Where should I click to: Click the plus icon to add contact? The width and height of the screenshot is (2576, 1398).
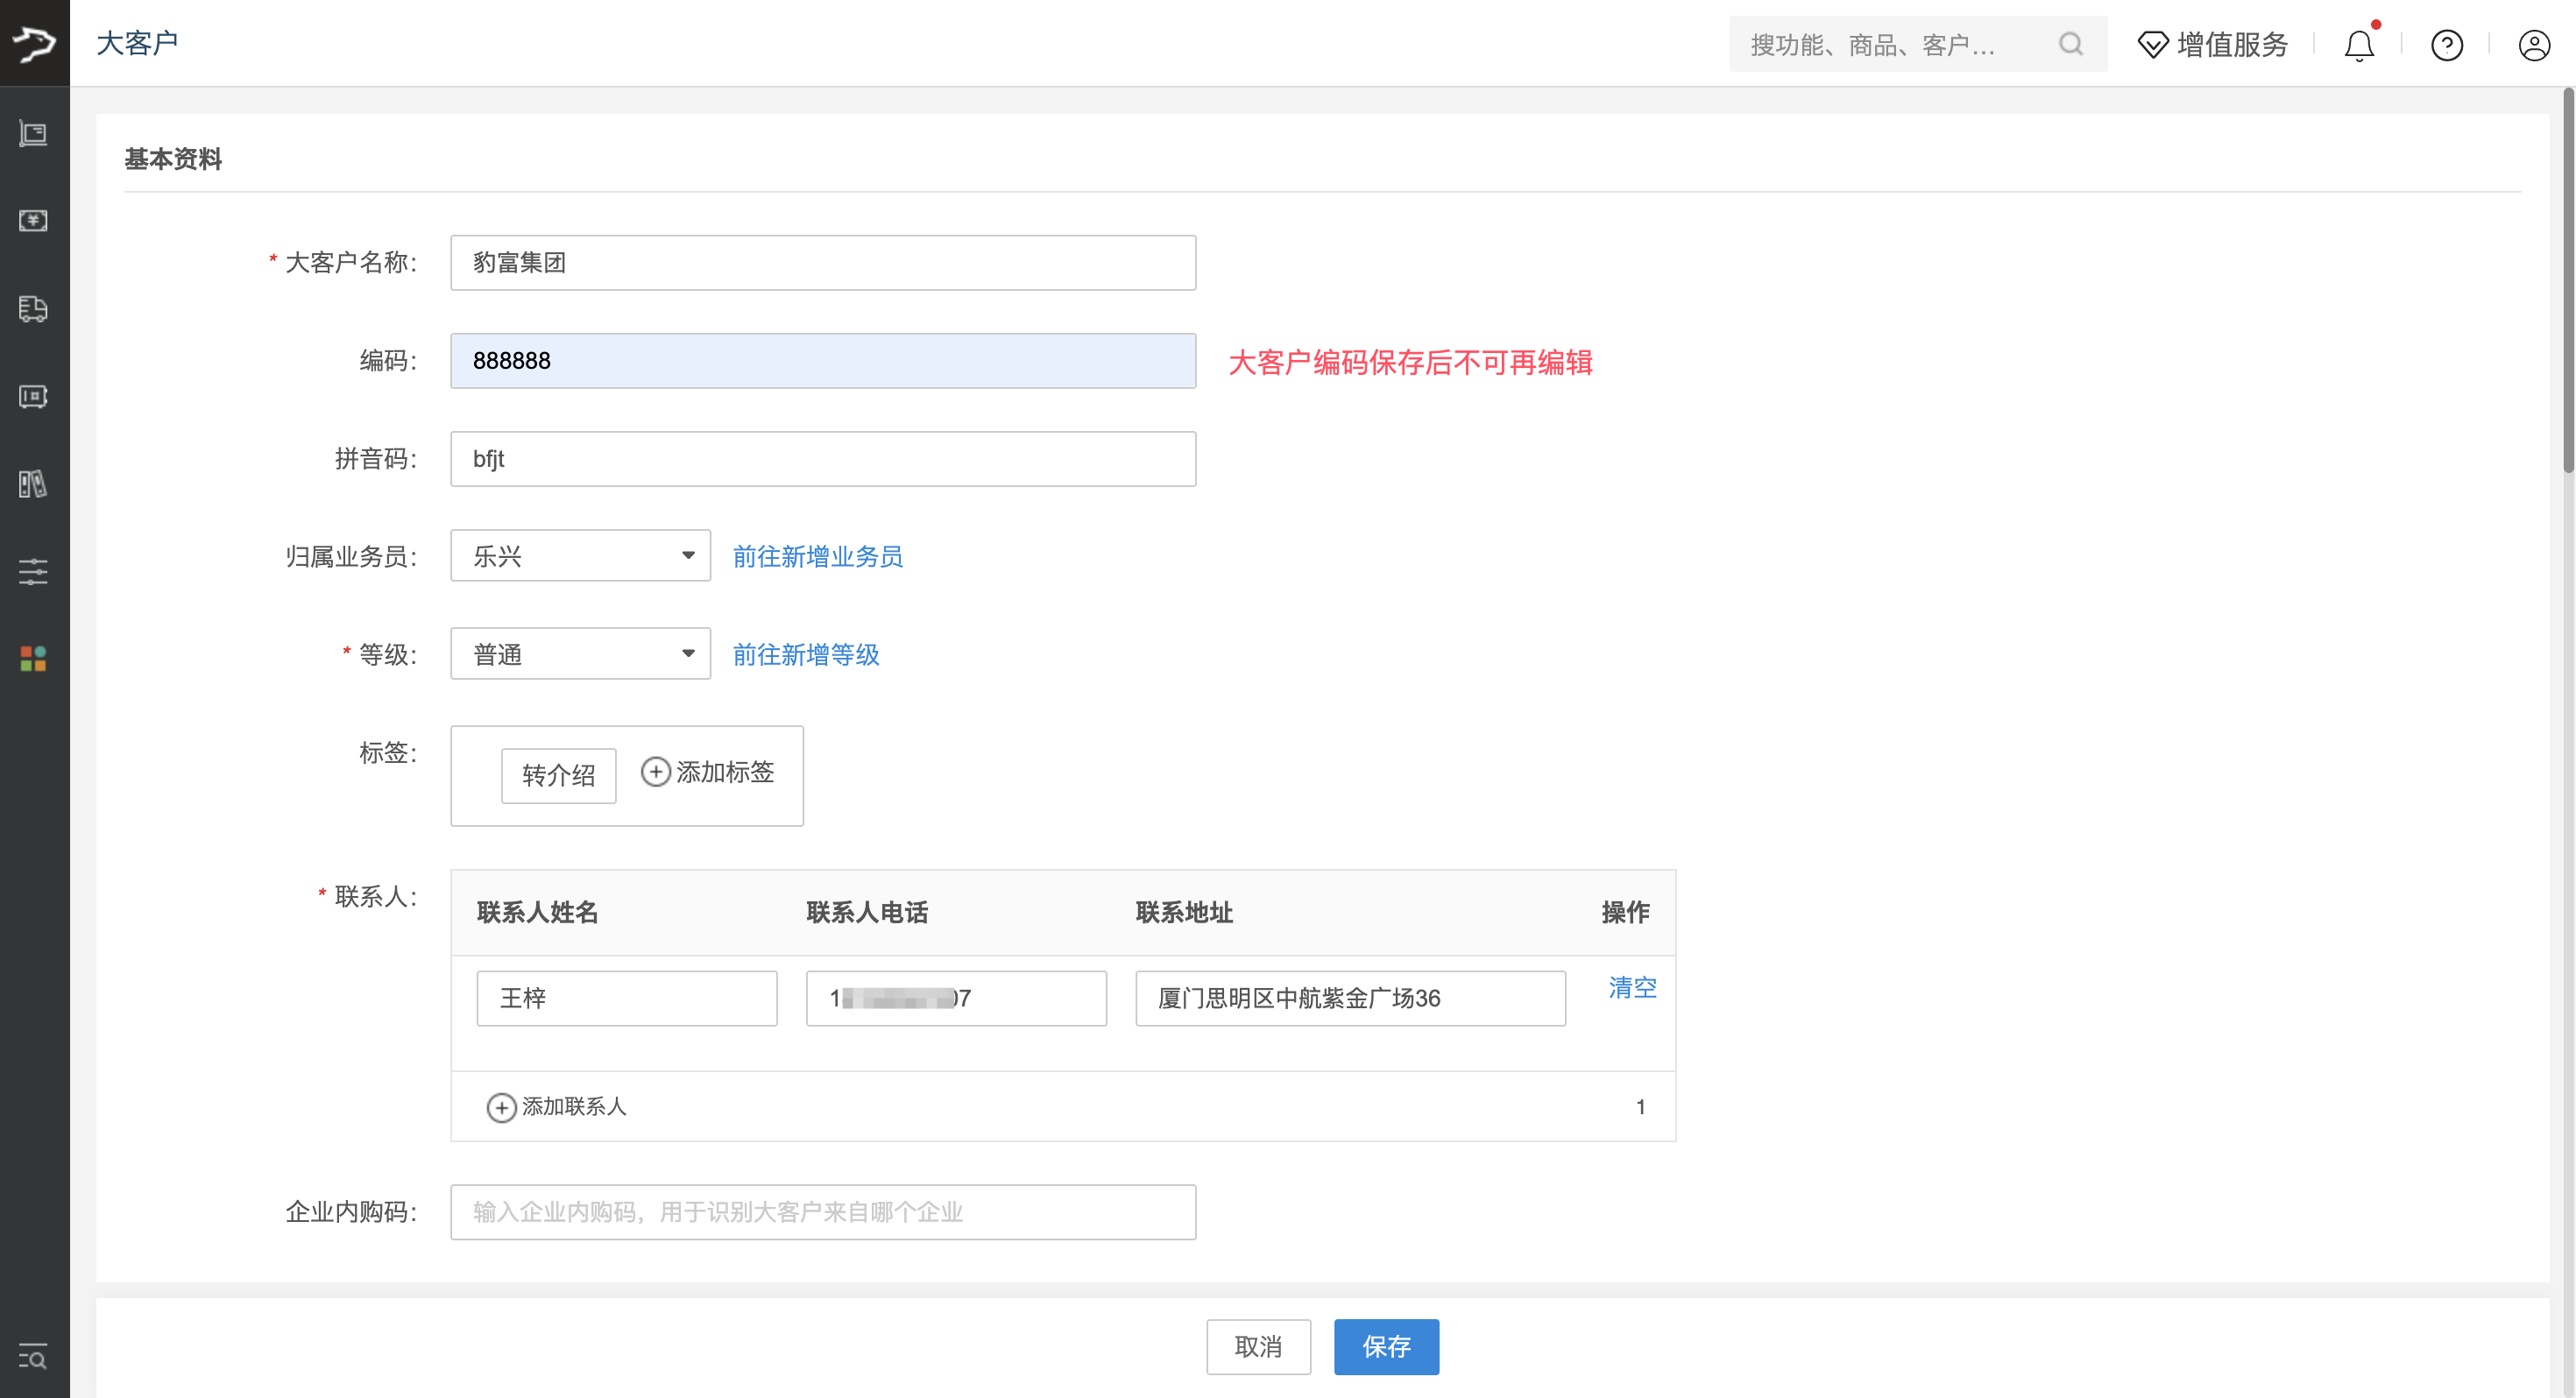tap(501, 1107)
